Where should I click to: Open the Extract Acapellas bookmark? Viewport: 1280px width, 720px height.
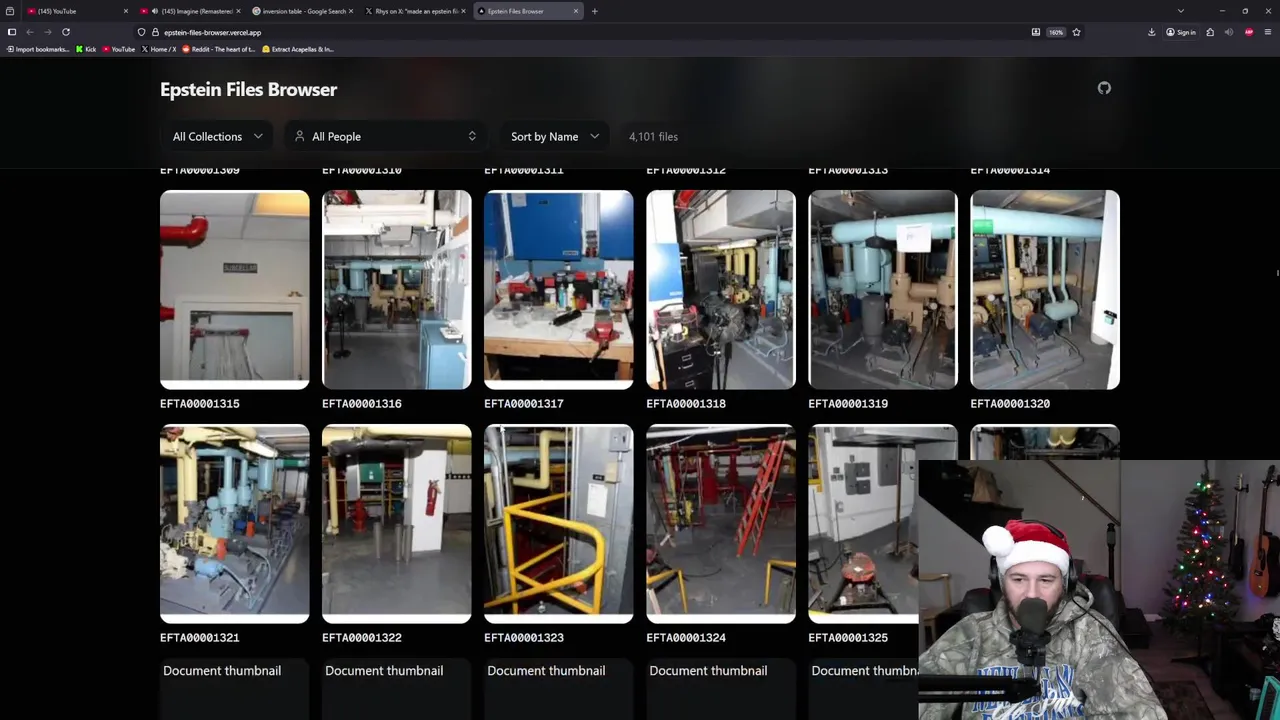coord(298,49)
